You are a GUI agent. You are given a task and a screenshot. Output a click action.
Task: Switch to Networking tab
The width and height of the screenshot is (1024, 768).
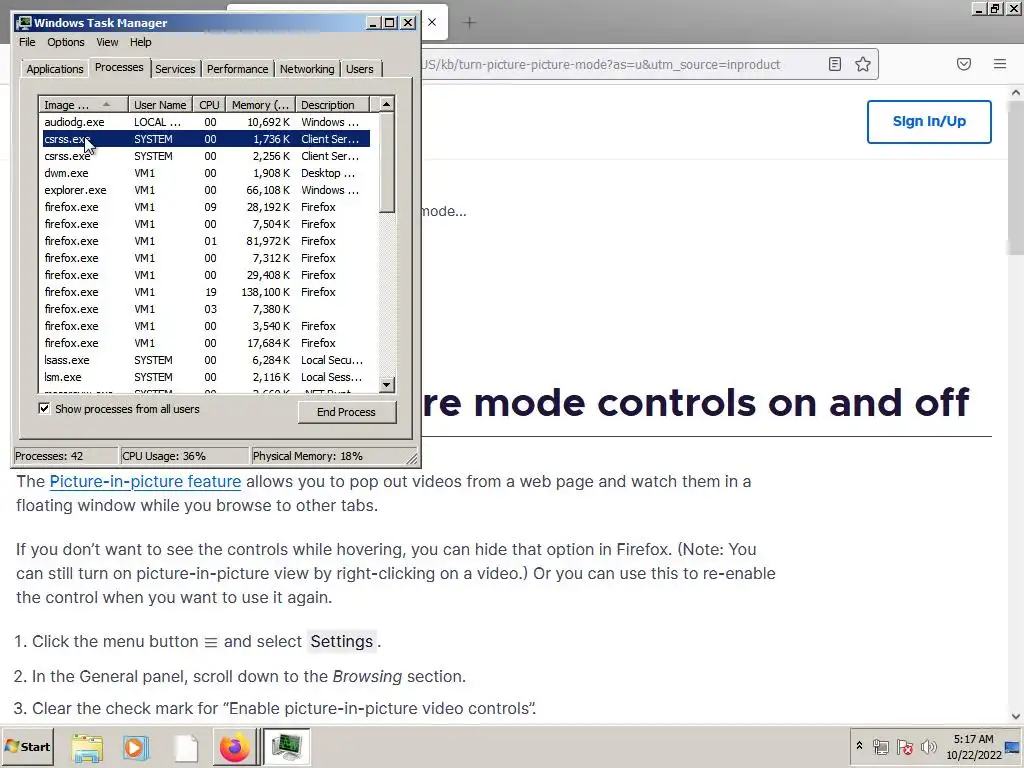[307, 69]
